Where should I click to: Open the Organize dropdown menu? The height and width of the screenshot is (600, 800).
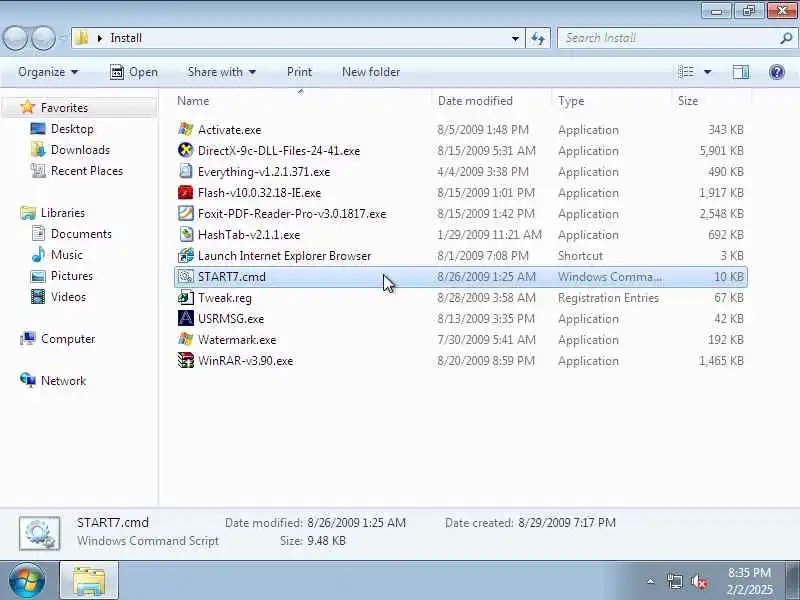[x=48, y=72]
